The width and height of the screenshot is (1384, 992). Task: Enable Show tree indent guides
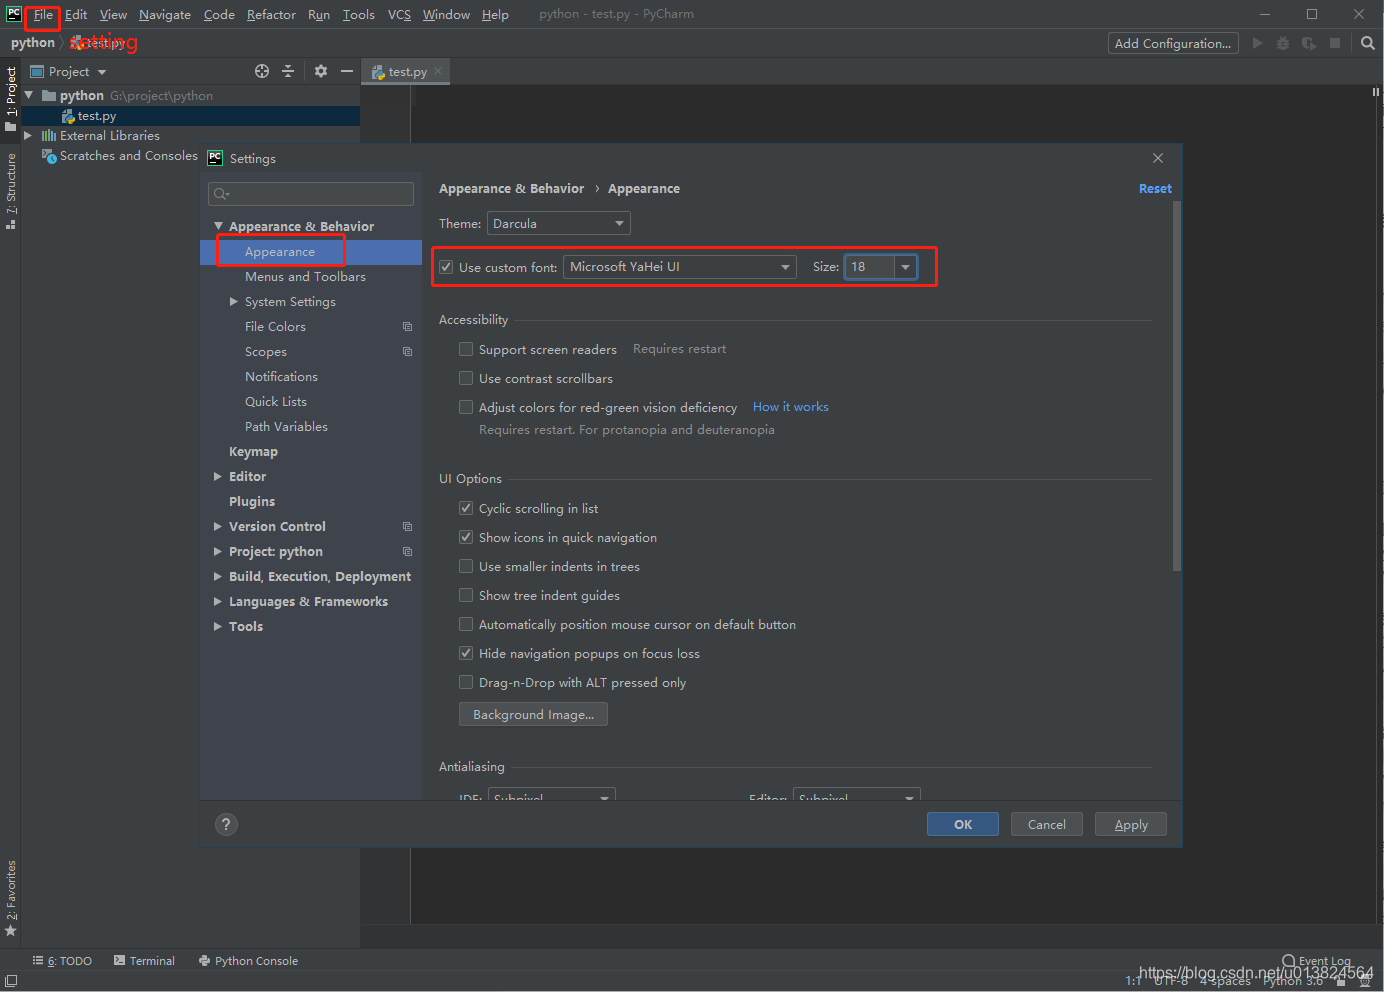(466, 595)
